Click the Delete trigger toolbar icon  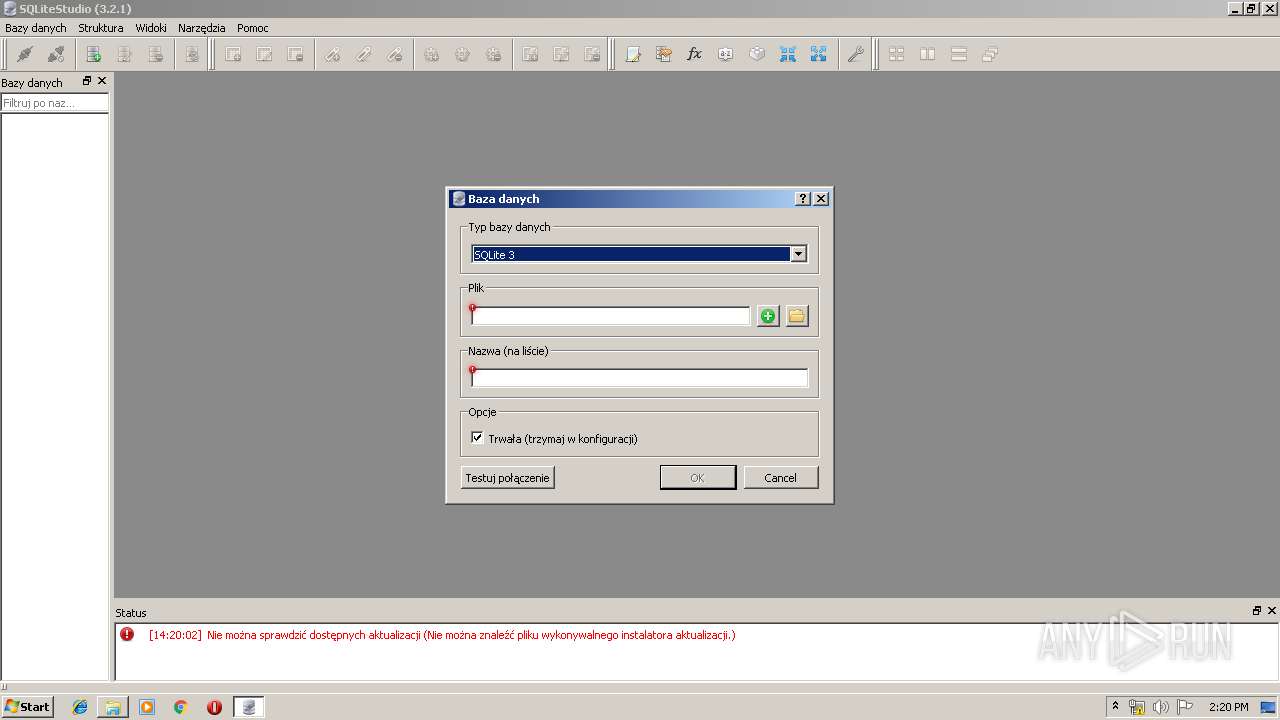coord(493,55)
